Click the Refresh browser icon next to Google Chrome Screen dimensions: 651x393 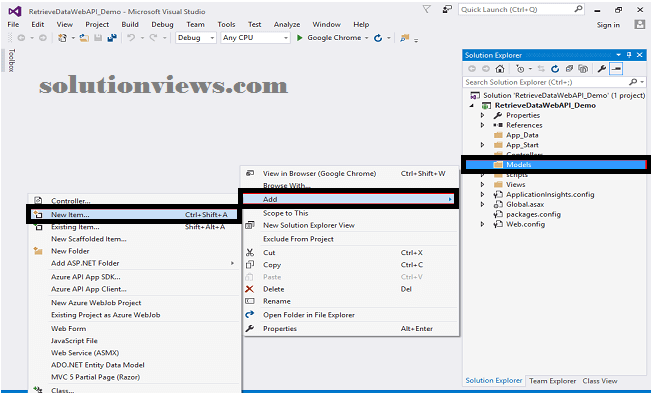click(x=378, y=38)
